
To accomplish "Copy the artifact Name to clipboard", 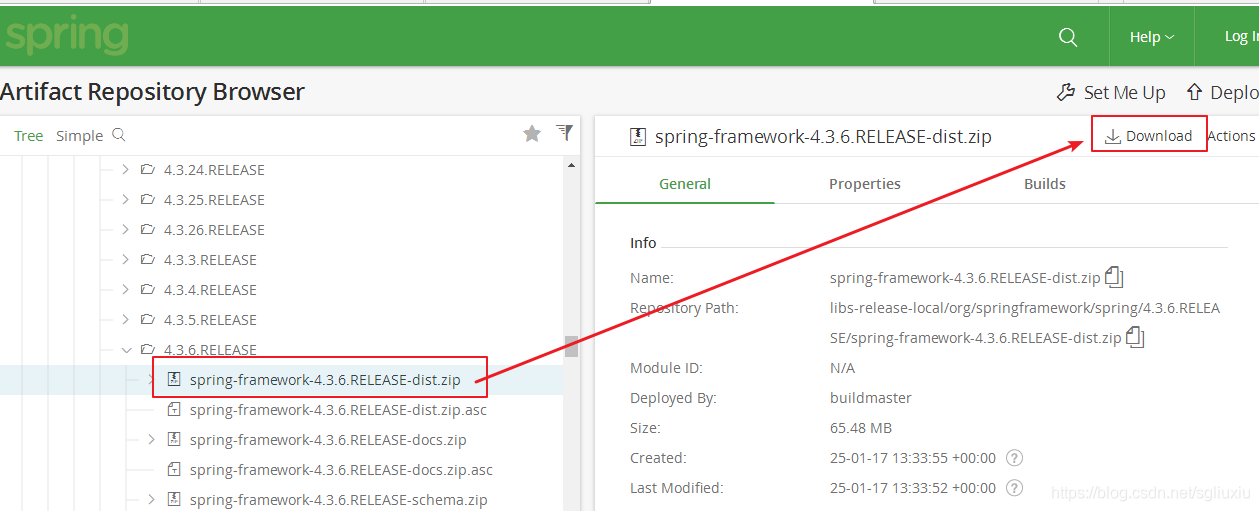I will (x=1115, y=277).
